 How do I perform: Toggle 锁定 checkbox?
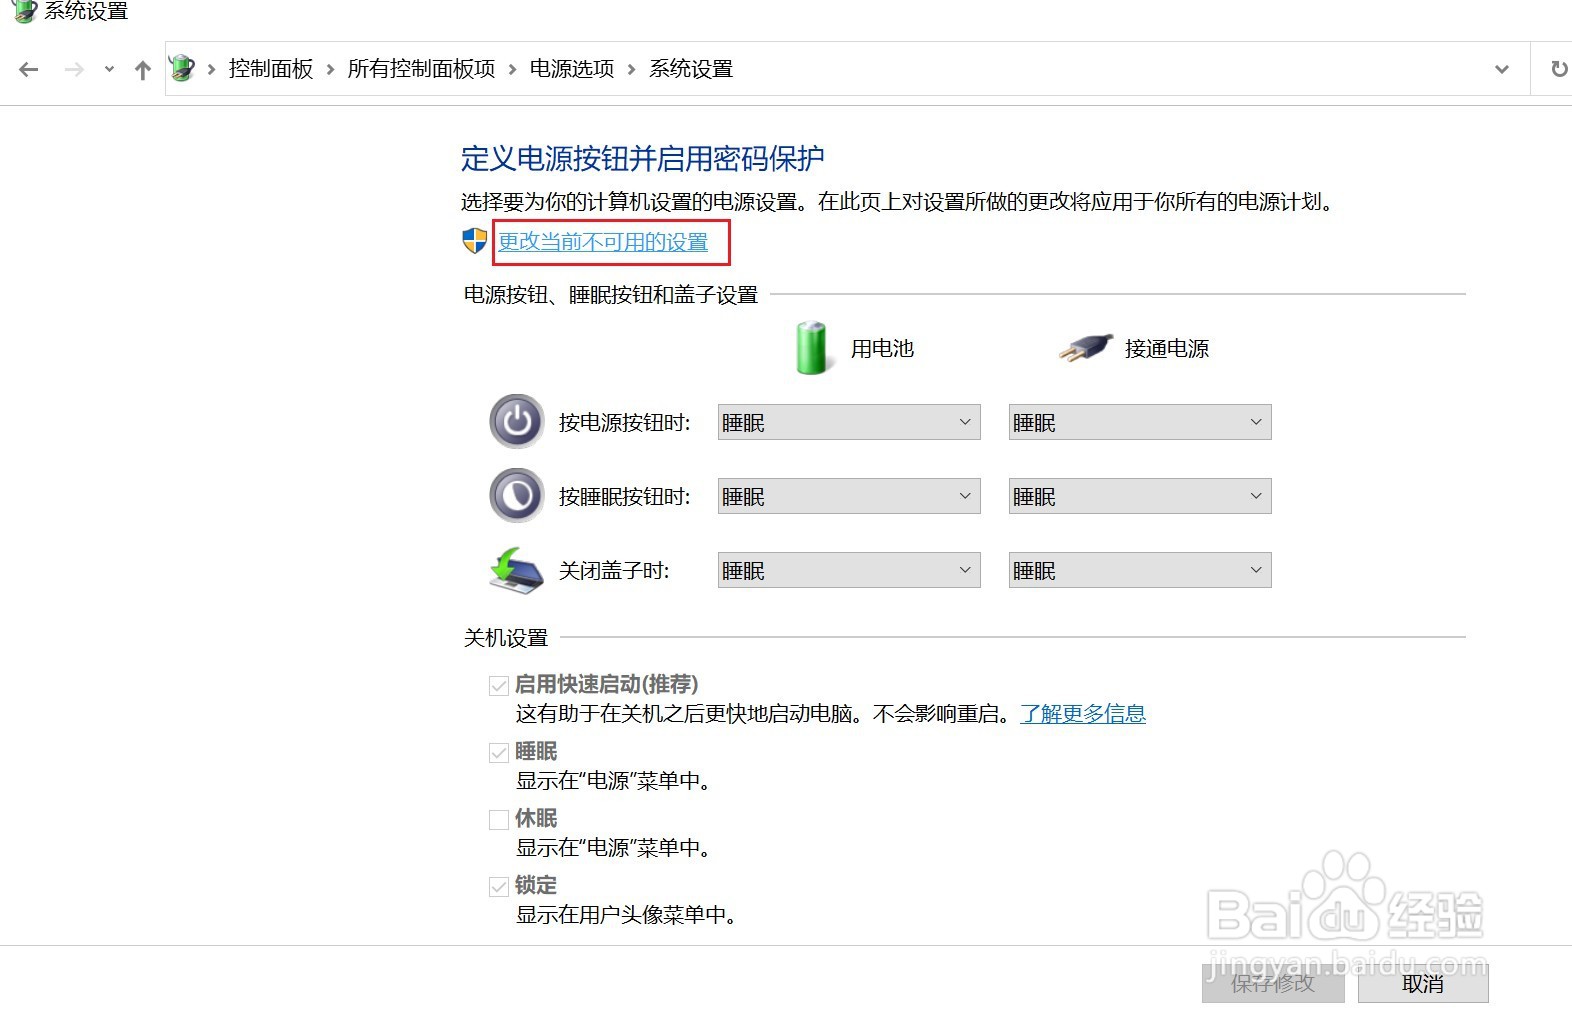click(499, 887)
